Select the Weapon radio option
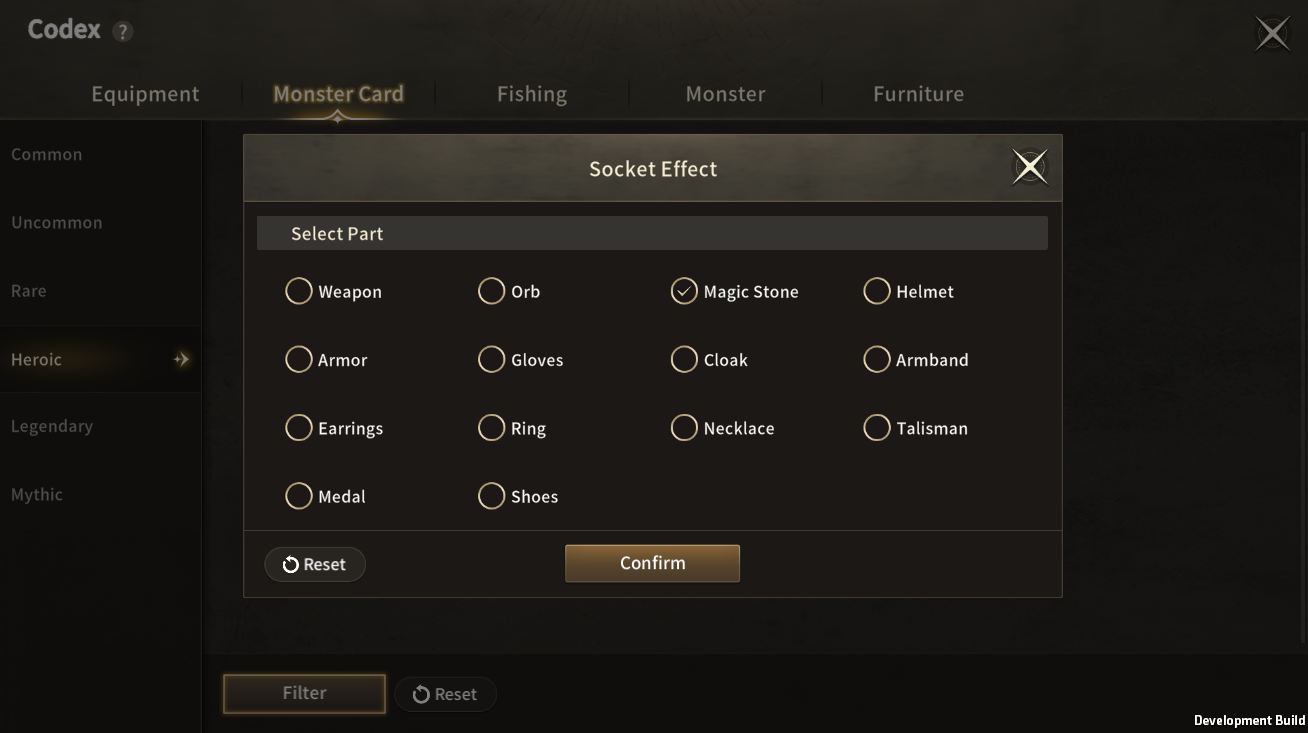The width and height of the screenshot is (1308, 733). (299, 291)
